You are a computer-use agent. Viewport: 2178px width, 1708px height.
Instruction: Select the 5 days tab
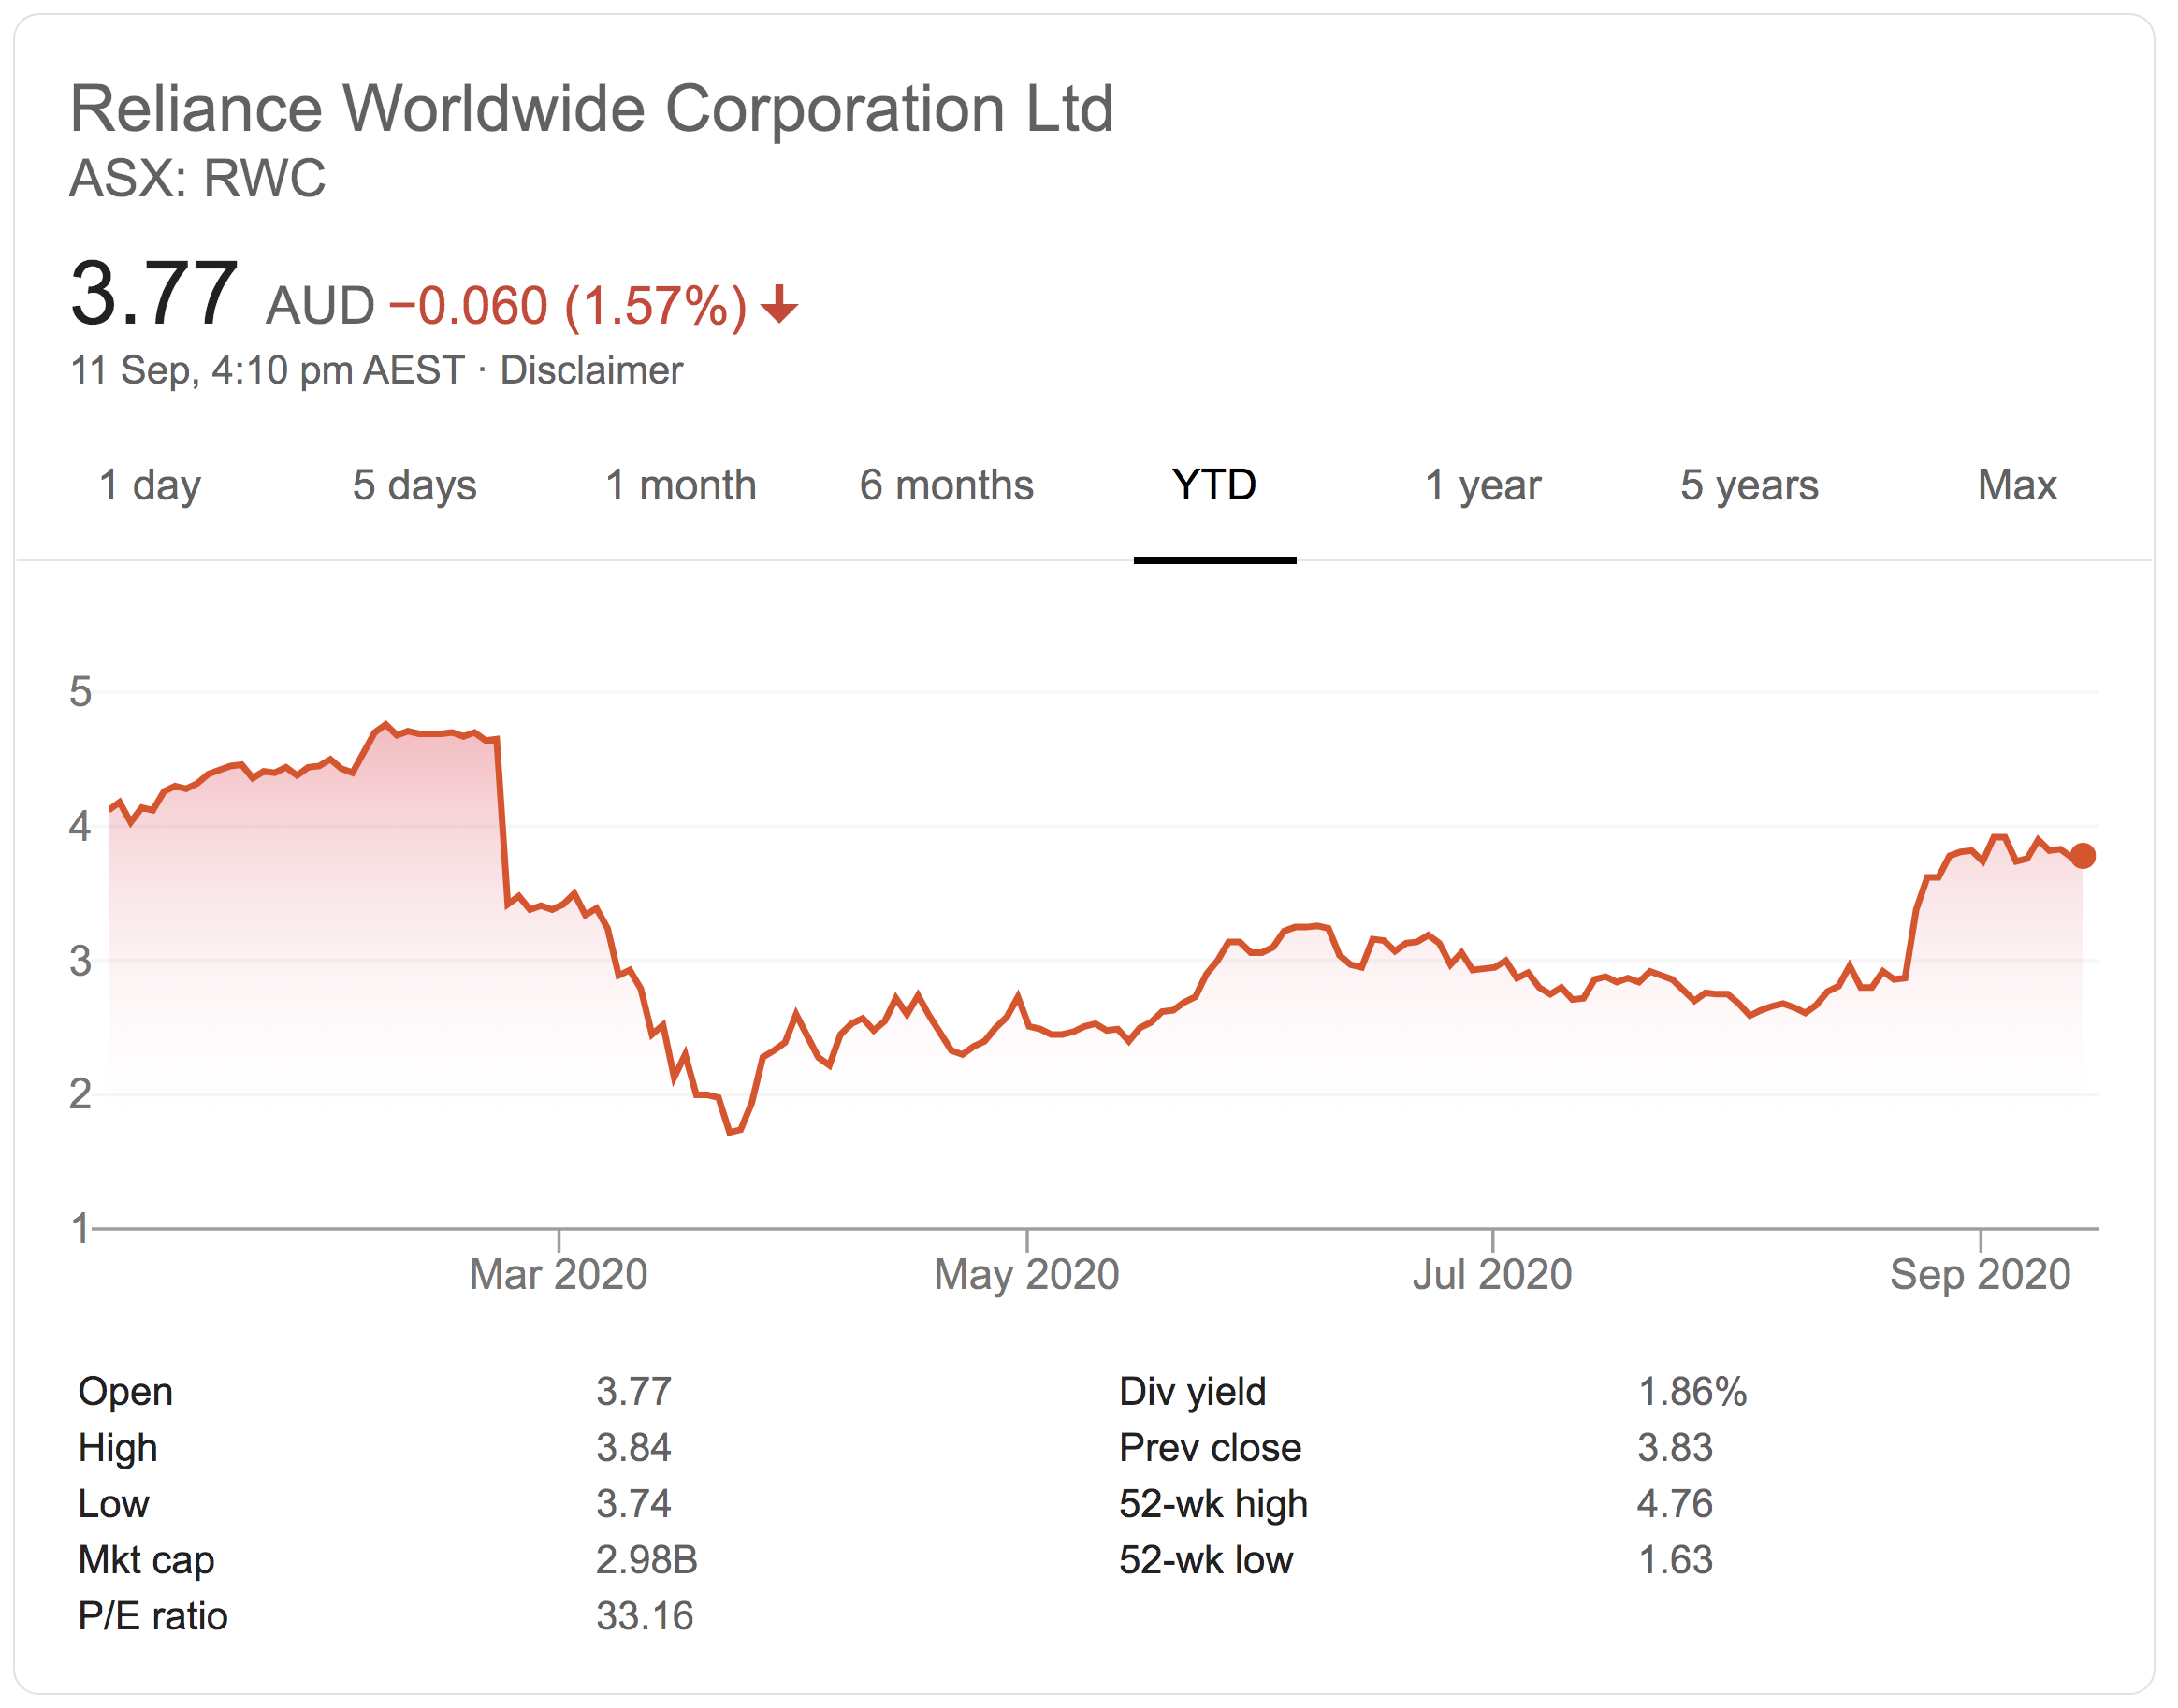click(x=415, y=487)
